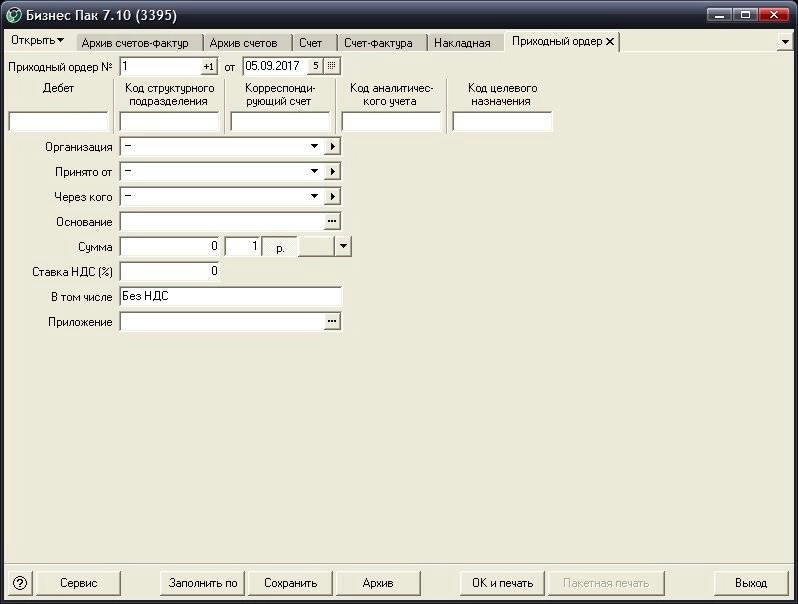The image size is (798, 604).
Task: Click the date field showing 05.09.2017
Action: (275, 66)
